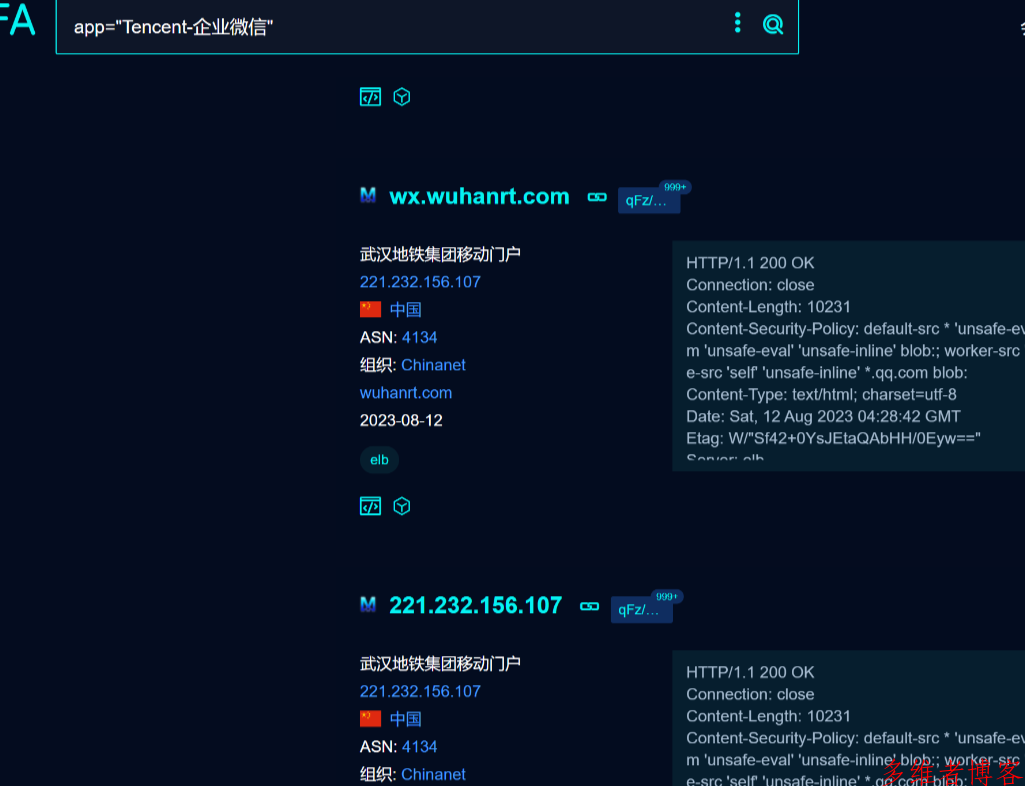Click Connection: close in the wx.wuhanrt.com response
The width and height of the screenshot is (1025, 786).
point(750,285)
